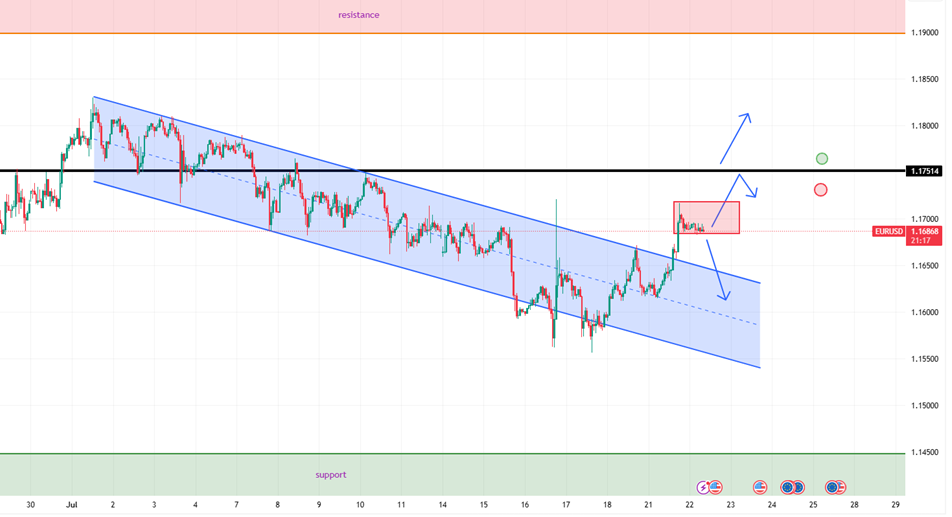The image size is (952, 517).
Task: Click date 30 on the time axis
Action: (30, 505)
